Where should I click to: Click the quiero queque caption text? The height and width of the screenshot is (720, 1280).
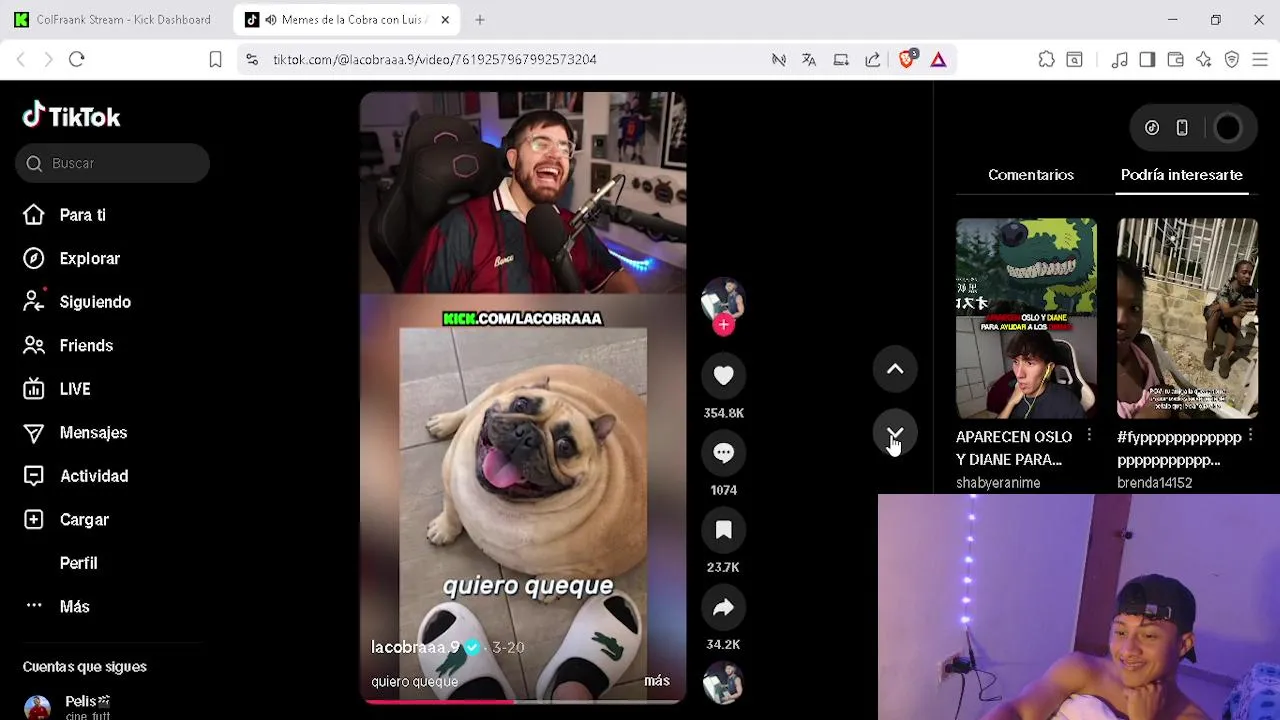414,682
